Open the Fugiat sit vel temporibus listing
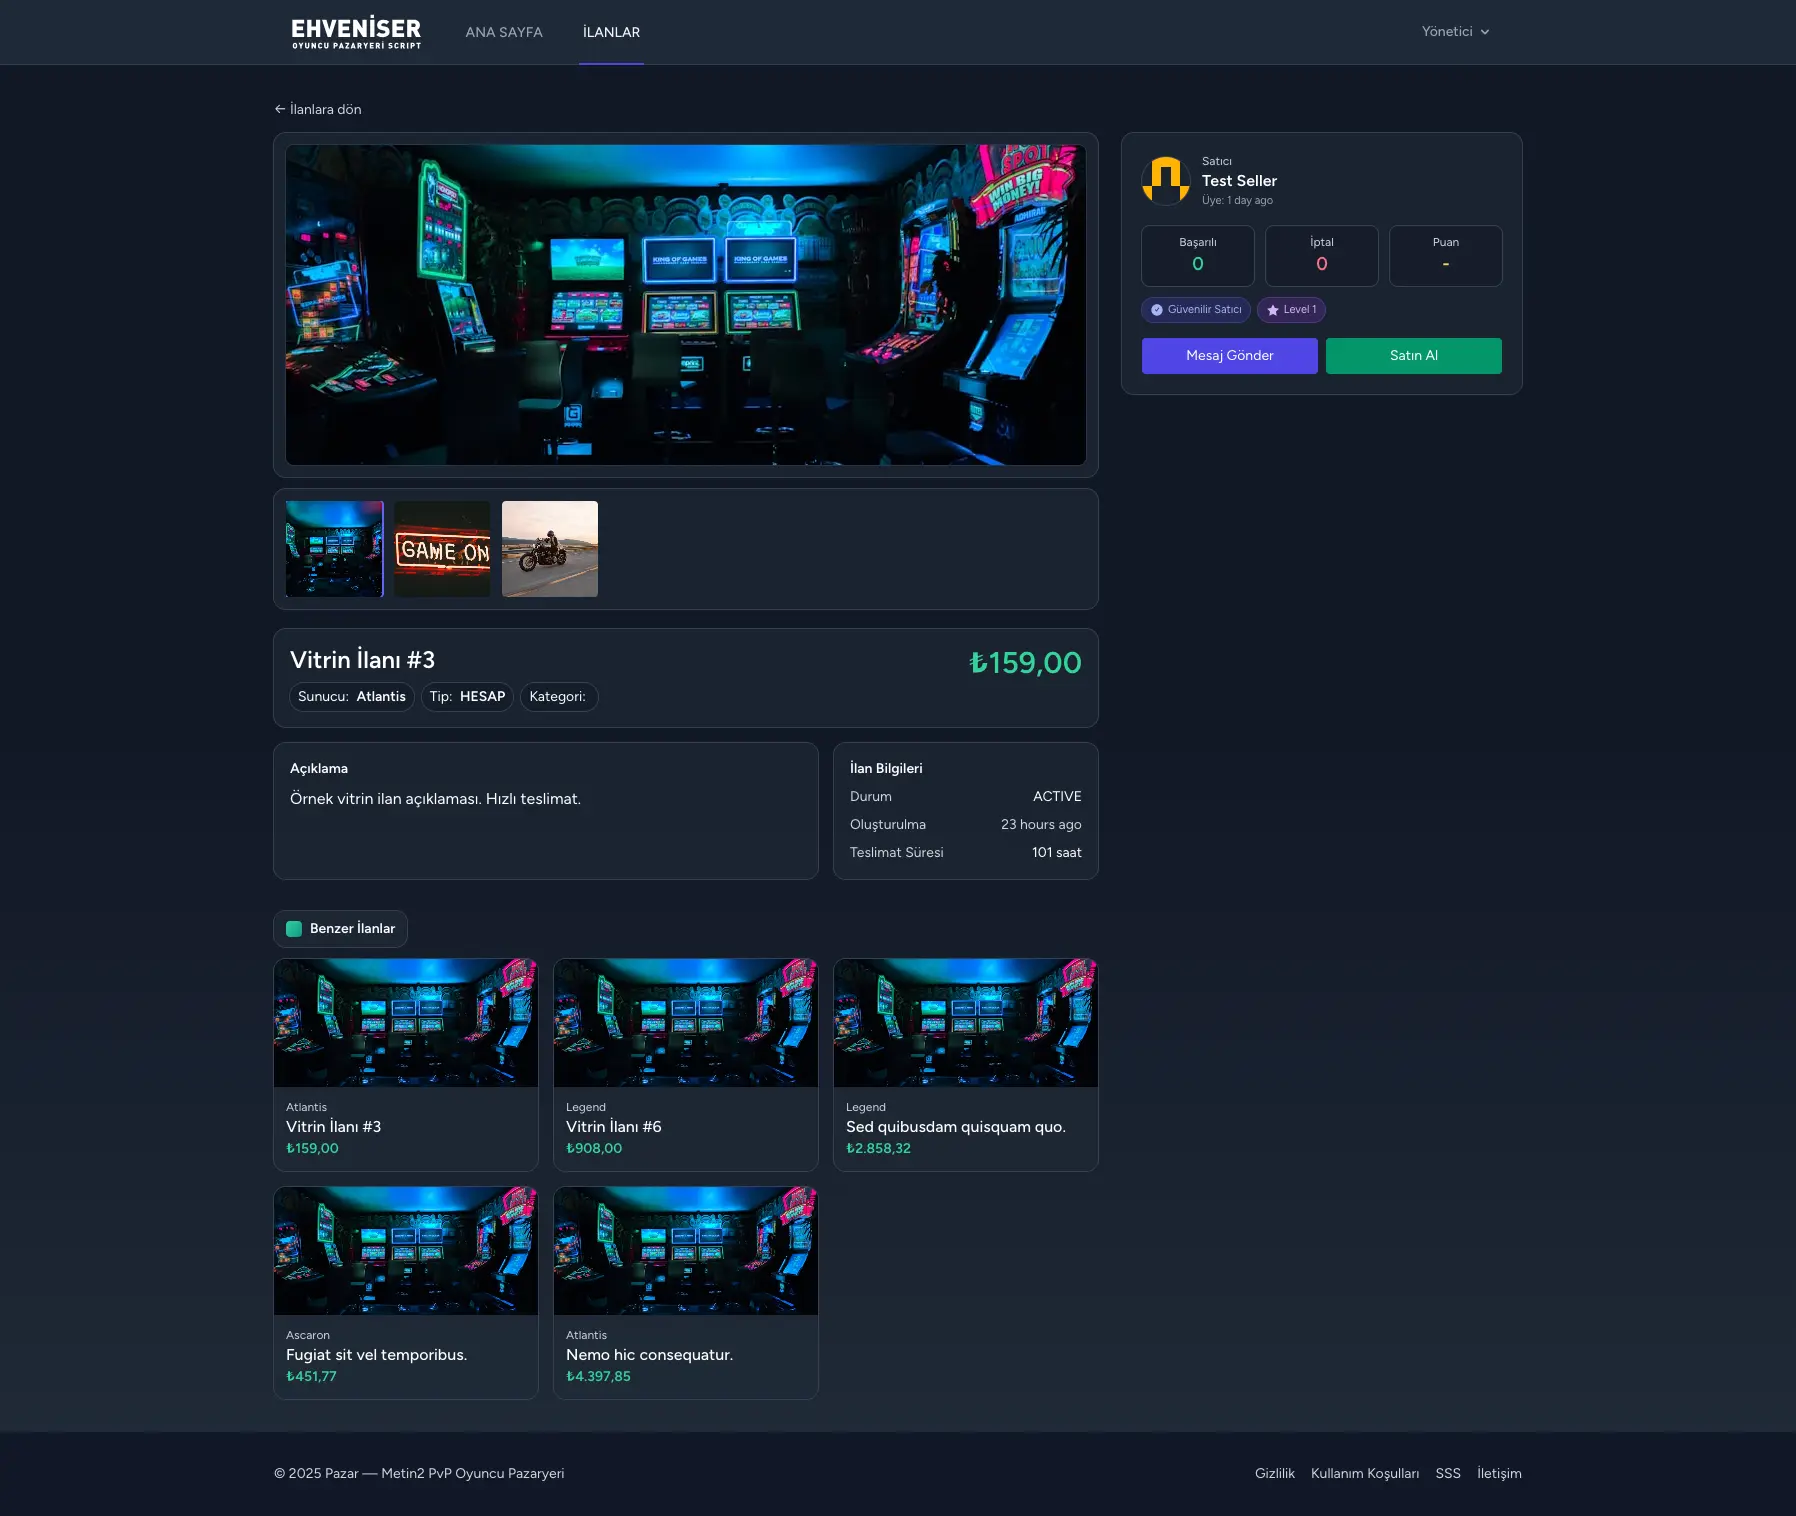Screen dimensions: 1796x1516 click(x=405, y=1292)
